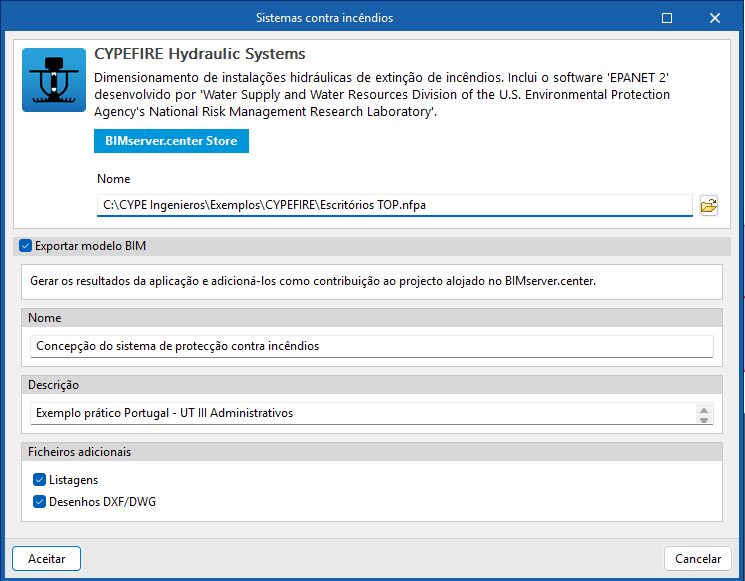745x581 pixels.
Task: Click the 'Gerar os resultados da aplicação' description text
Action: point(313,281)
